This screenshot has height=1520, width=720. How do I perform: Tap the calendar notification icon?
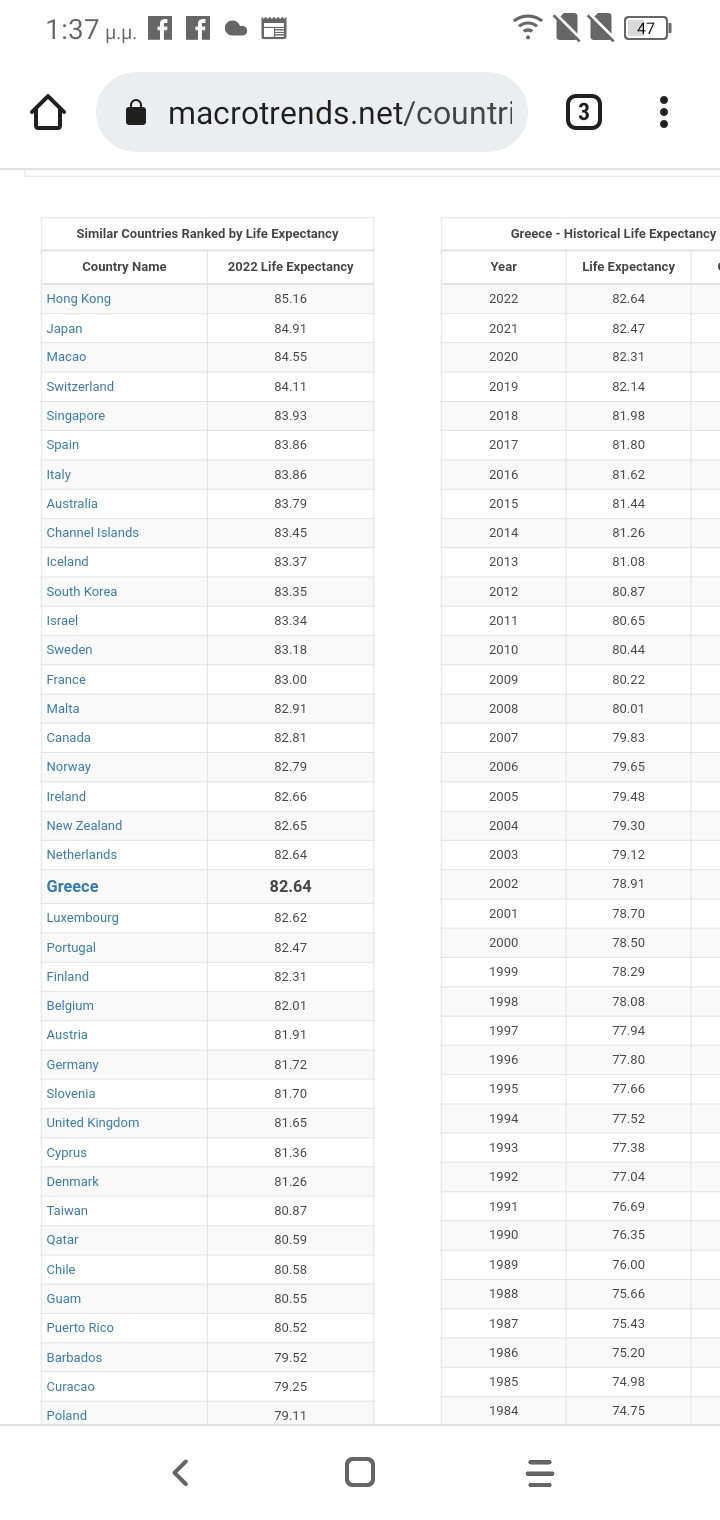(x=274, y=29)
